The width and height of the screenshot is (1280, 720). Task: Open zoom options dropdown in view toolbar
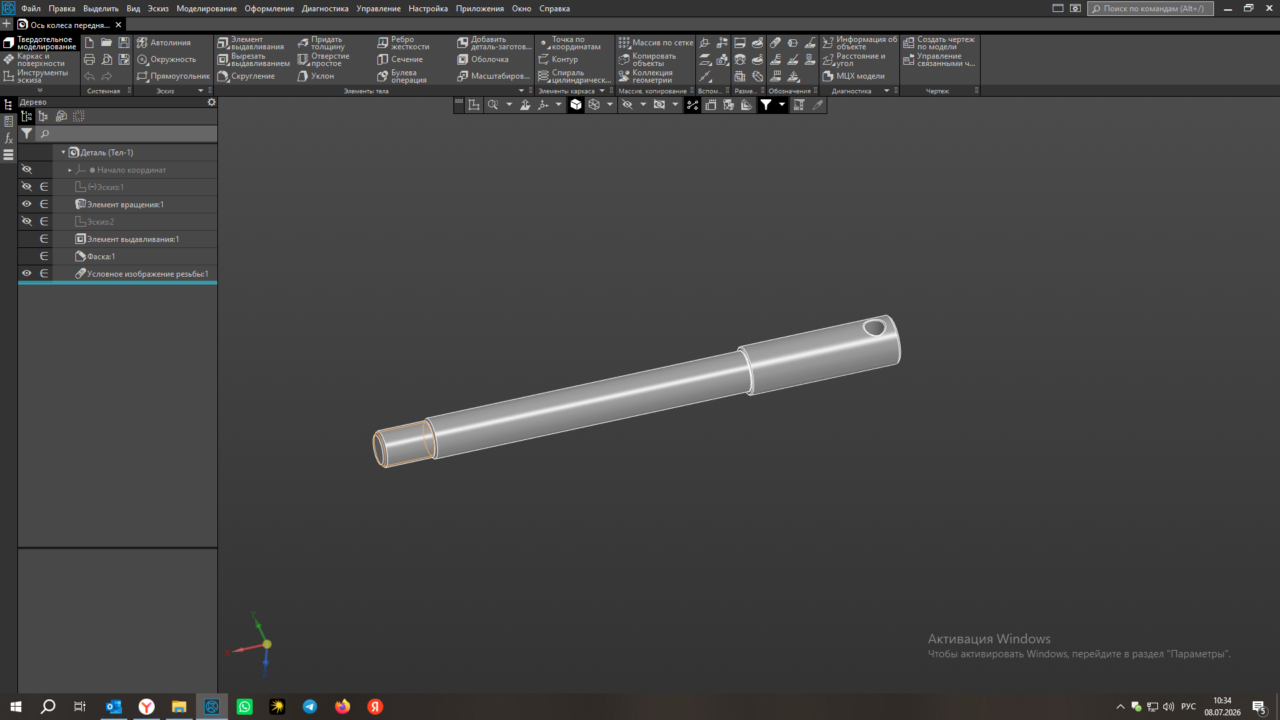pyautogui.click(x=508, y=104)
